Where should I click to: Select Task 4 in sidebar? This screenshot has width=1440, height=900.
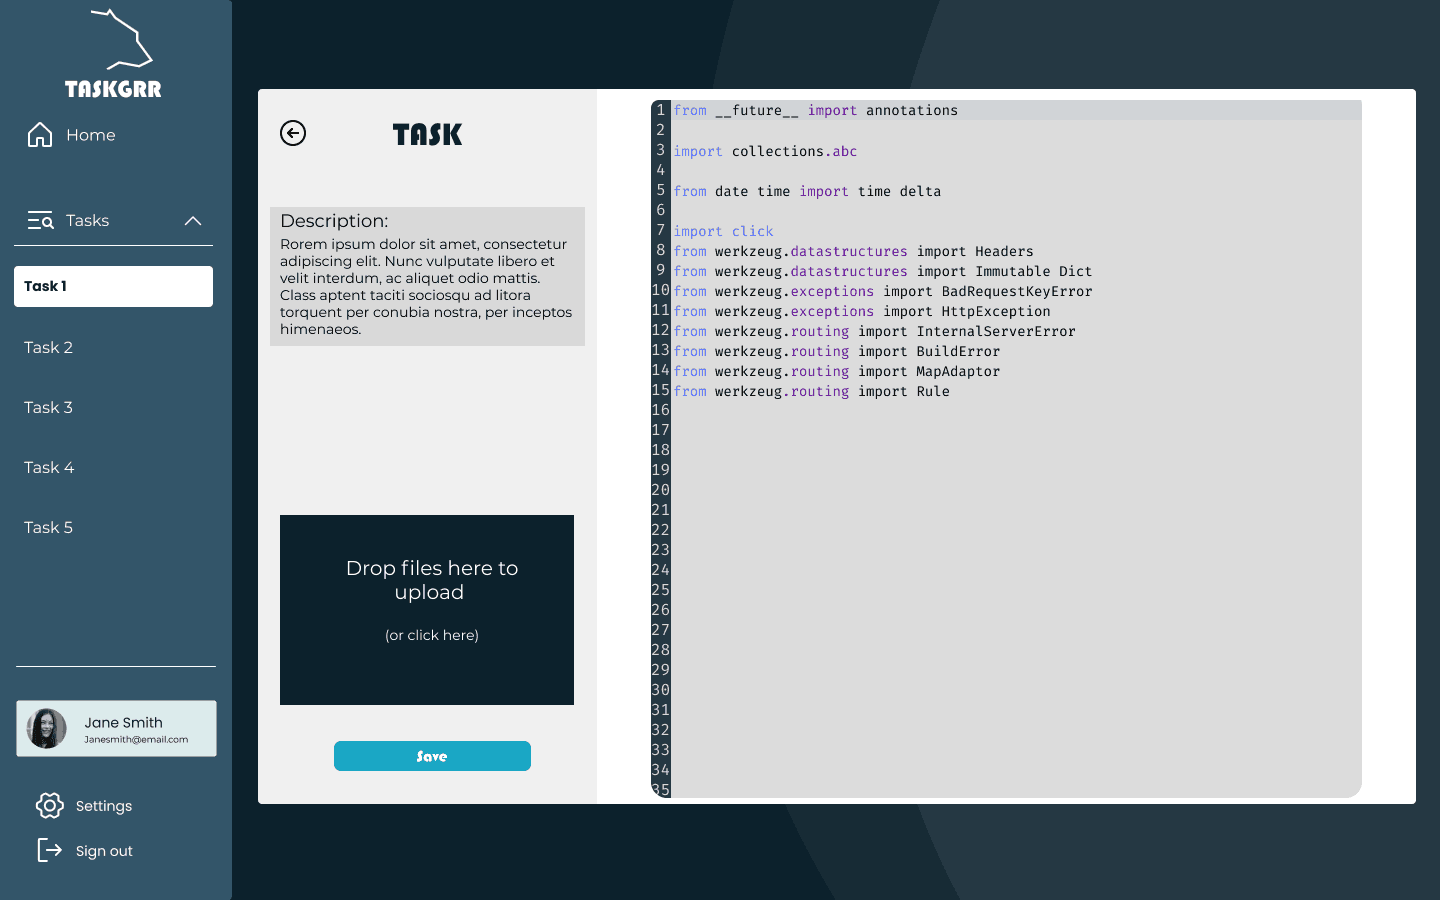(49, 467)
